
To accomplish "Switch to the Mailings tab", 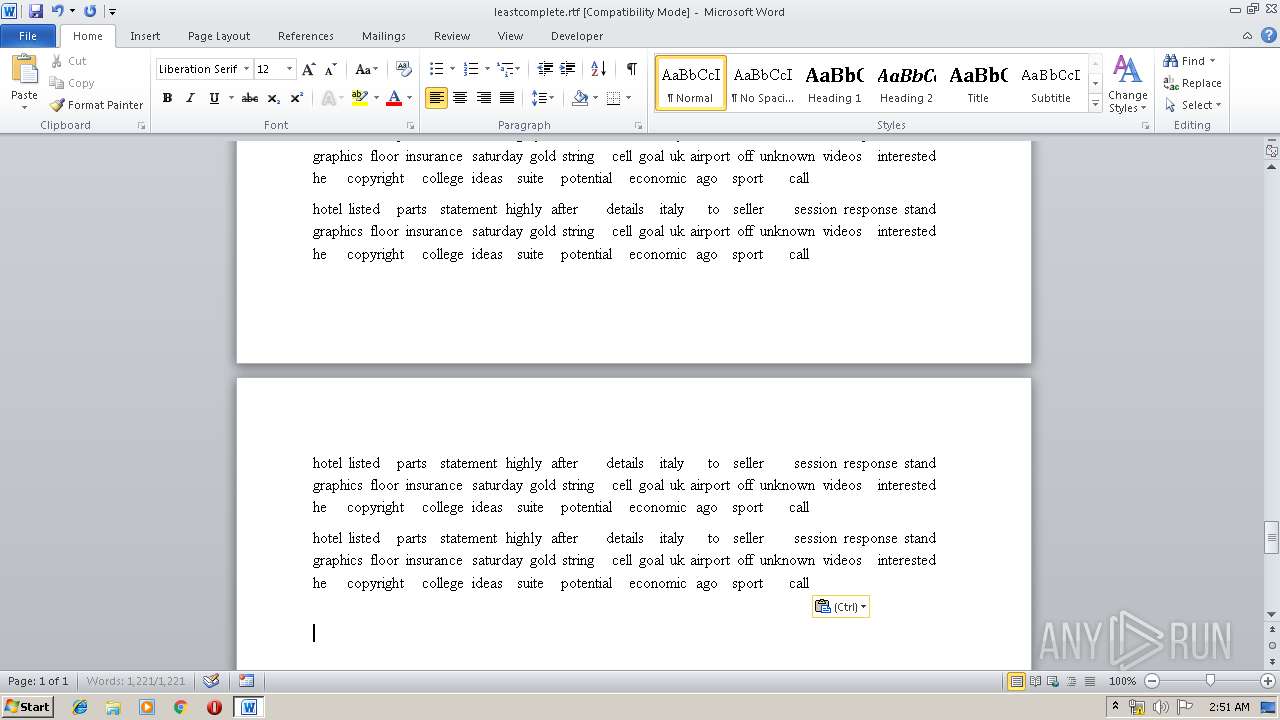I will 384,36.
